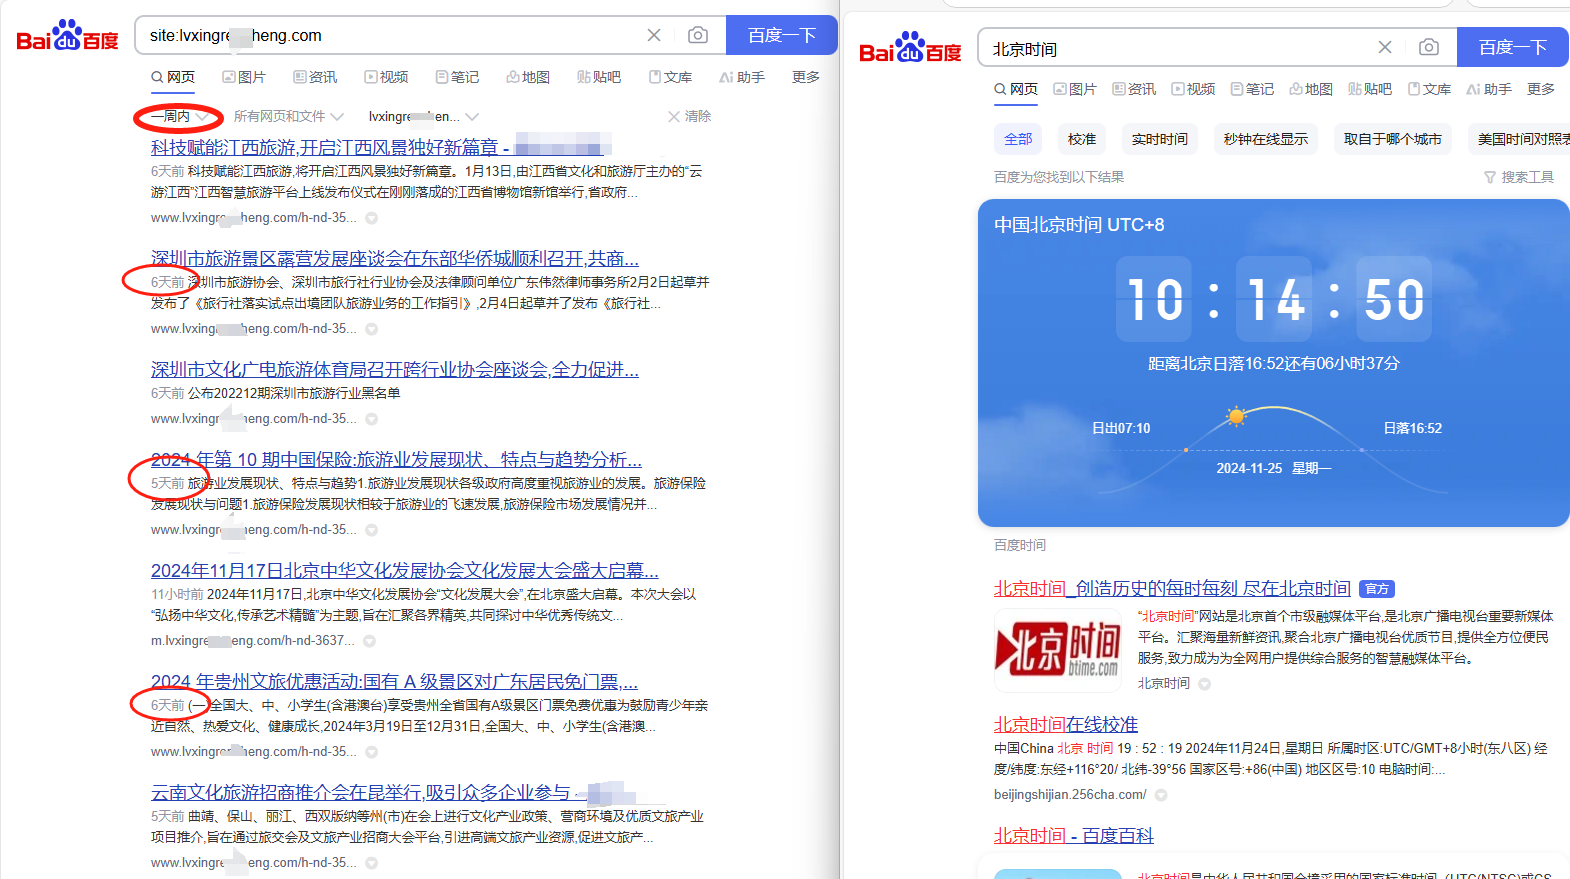Open 文库 tab in right window
The height and width of the screenshot is (879, 1570).
pyautogui.click(x=1429, y=89)
